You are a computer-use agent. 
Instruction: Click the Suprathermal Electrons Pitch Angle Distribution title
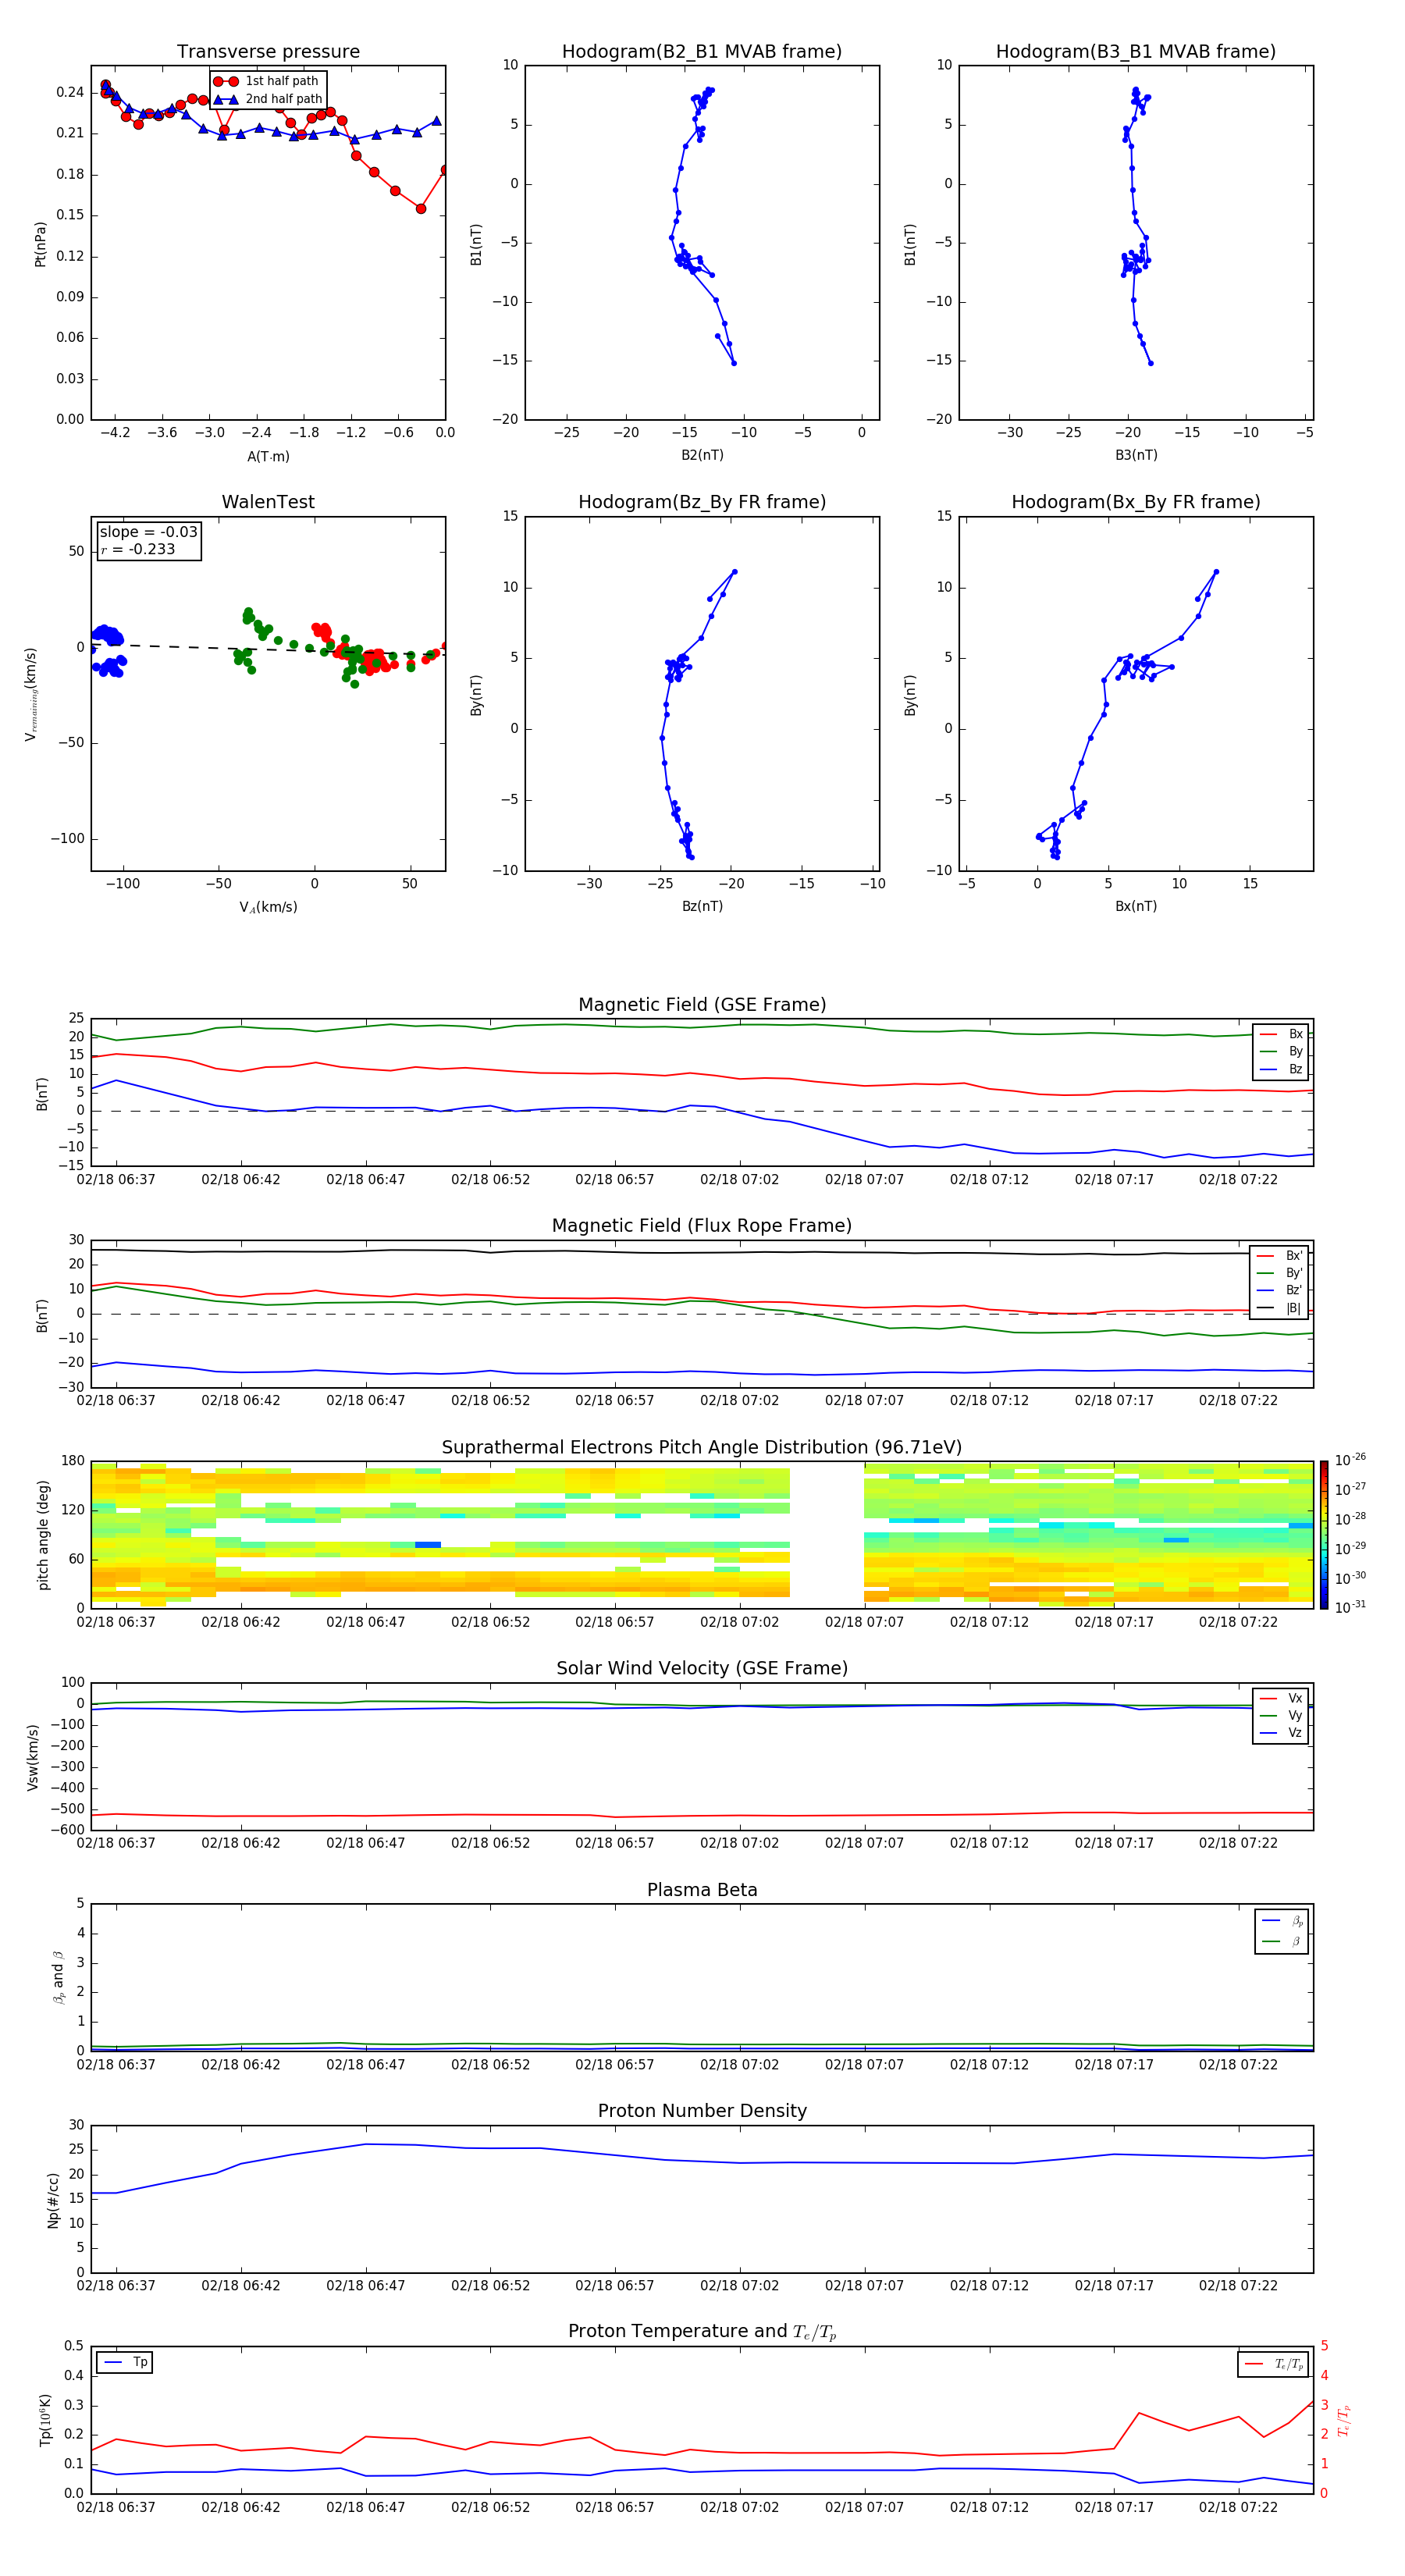point(702,1447)
